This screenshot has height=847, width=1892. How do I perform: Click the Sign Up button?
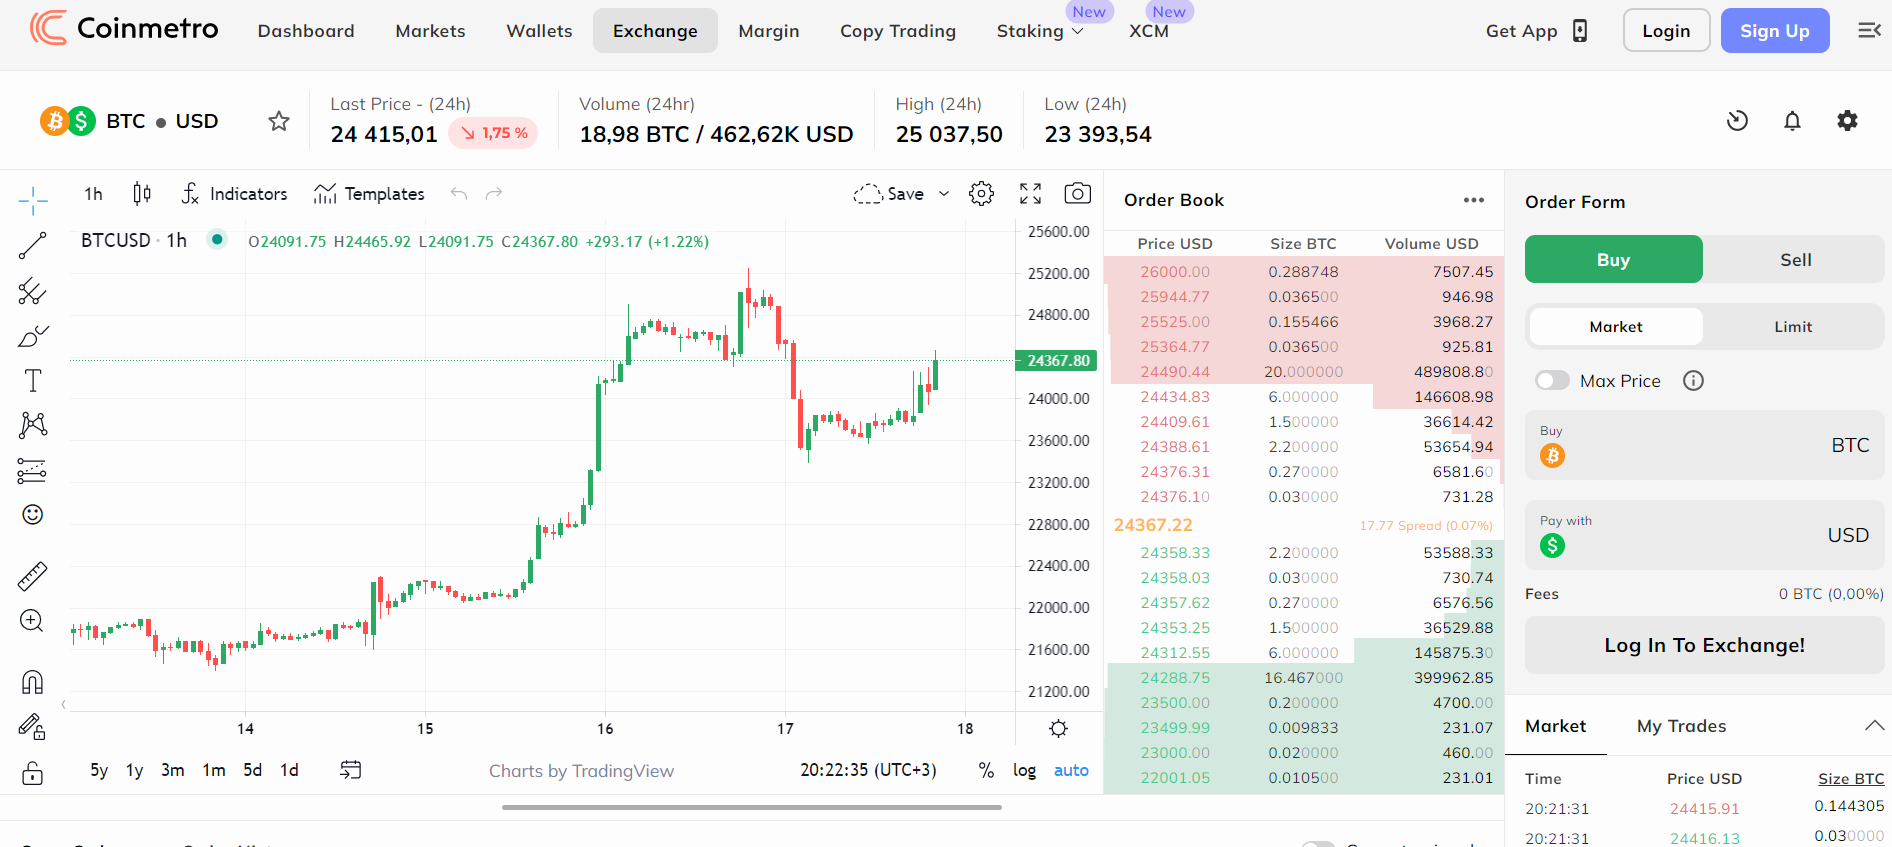[x=1775, y=31]
